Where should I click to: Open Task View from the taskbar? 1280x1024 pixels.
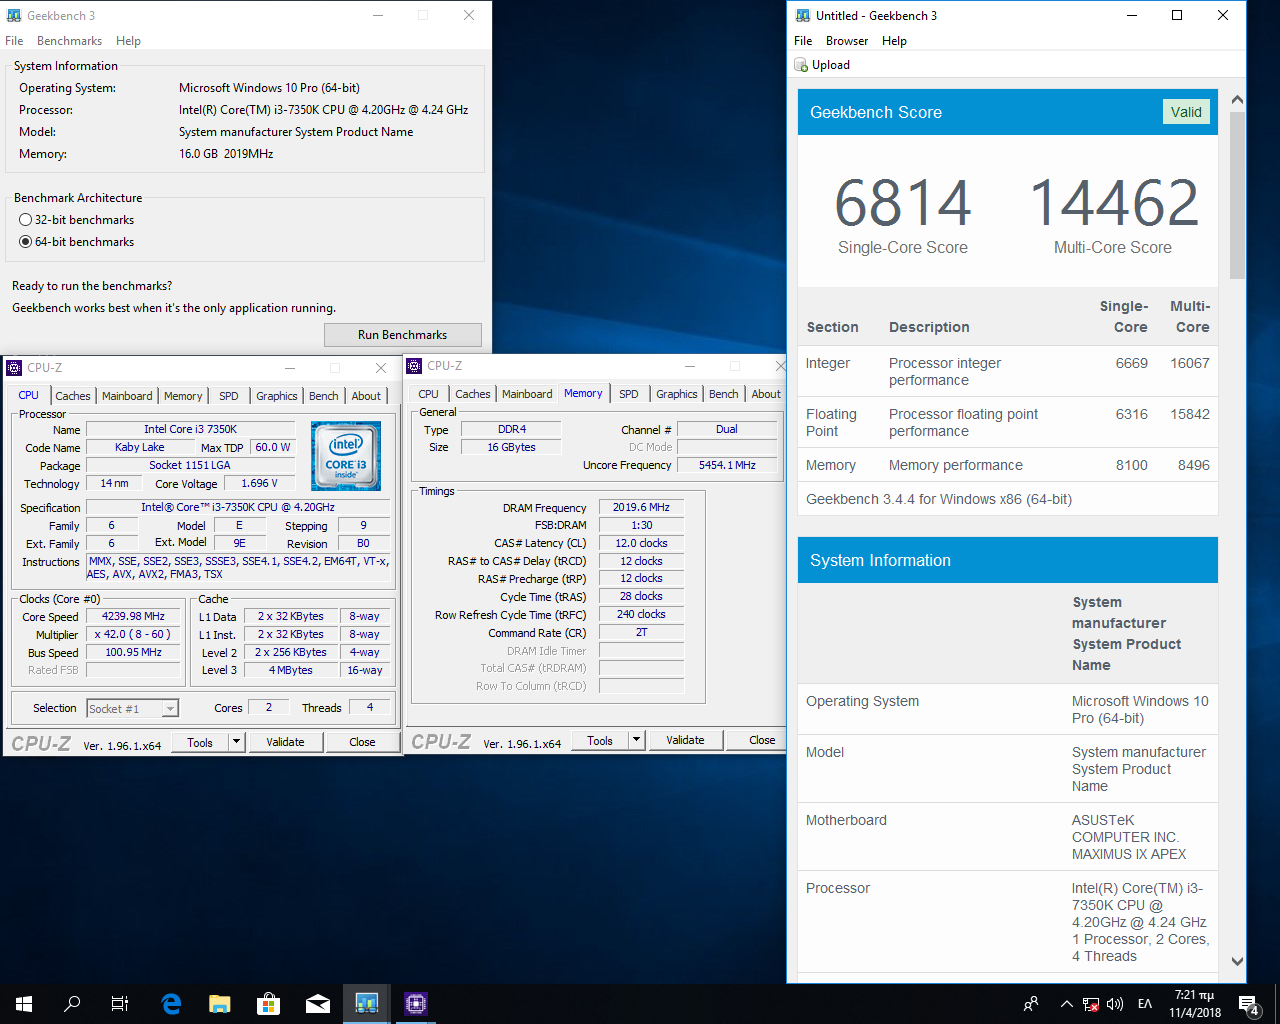(120, 1003)
